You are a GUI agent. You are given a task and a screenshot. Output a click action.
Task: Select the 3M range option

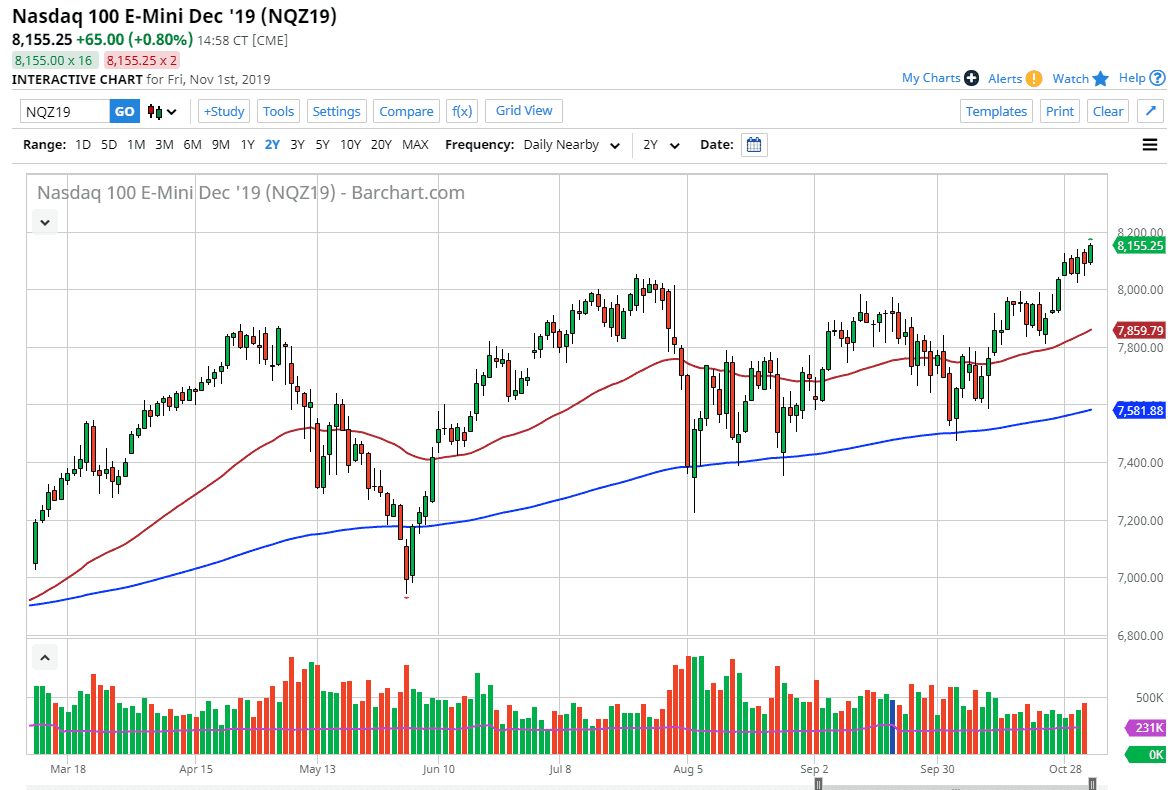point(164,144)
